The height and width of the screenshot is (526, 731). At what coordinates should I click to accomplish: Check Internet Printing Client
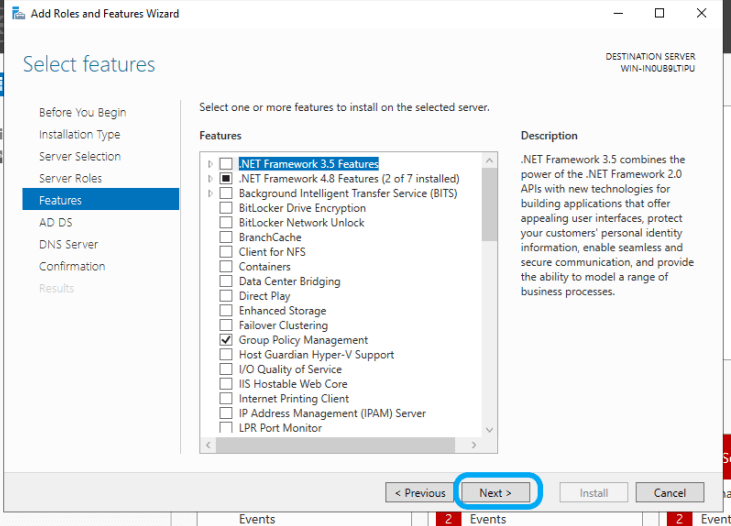coord(226,399)
